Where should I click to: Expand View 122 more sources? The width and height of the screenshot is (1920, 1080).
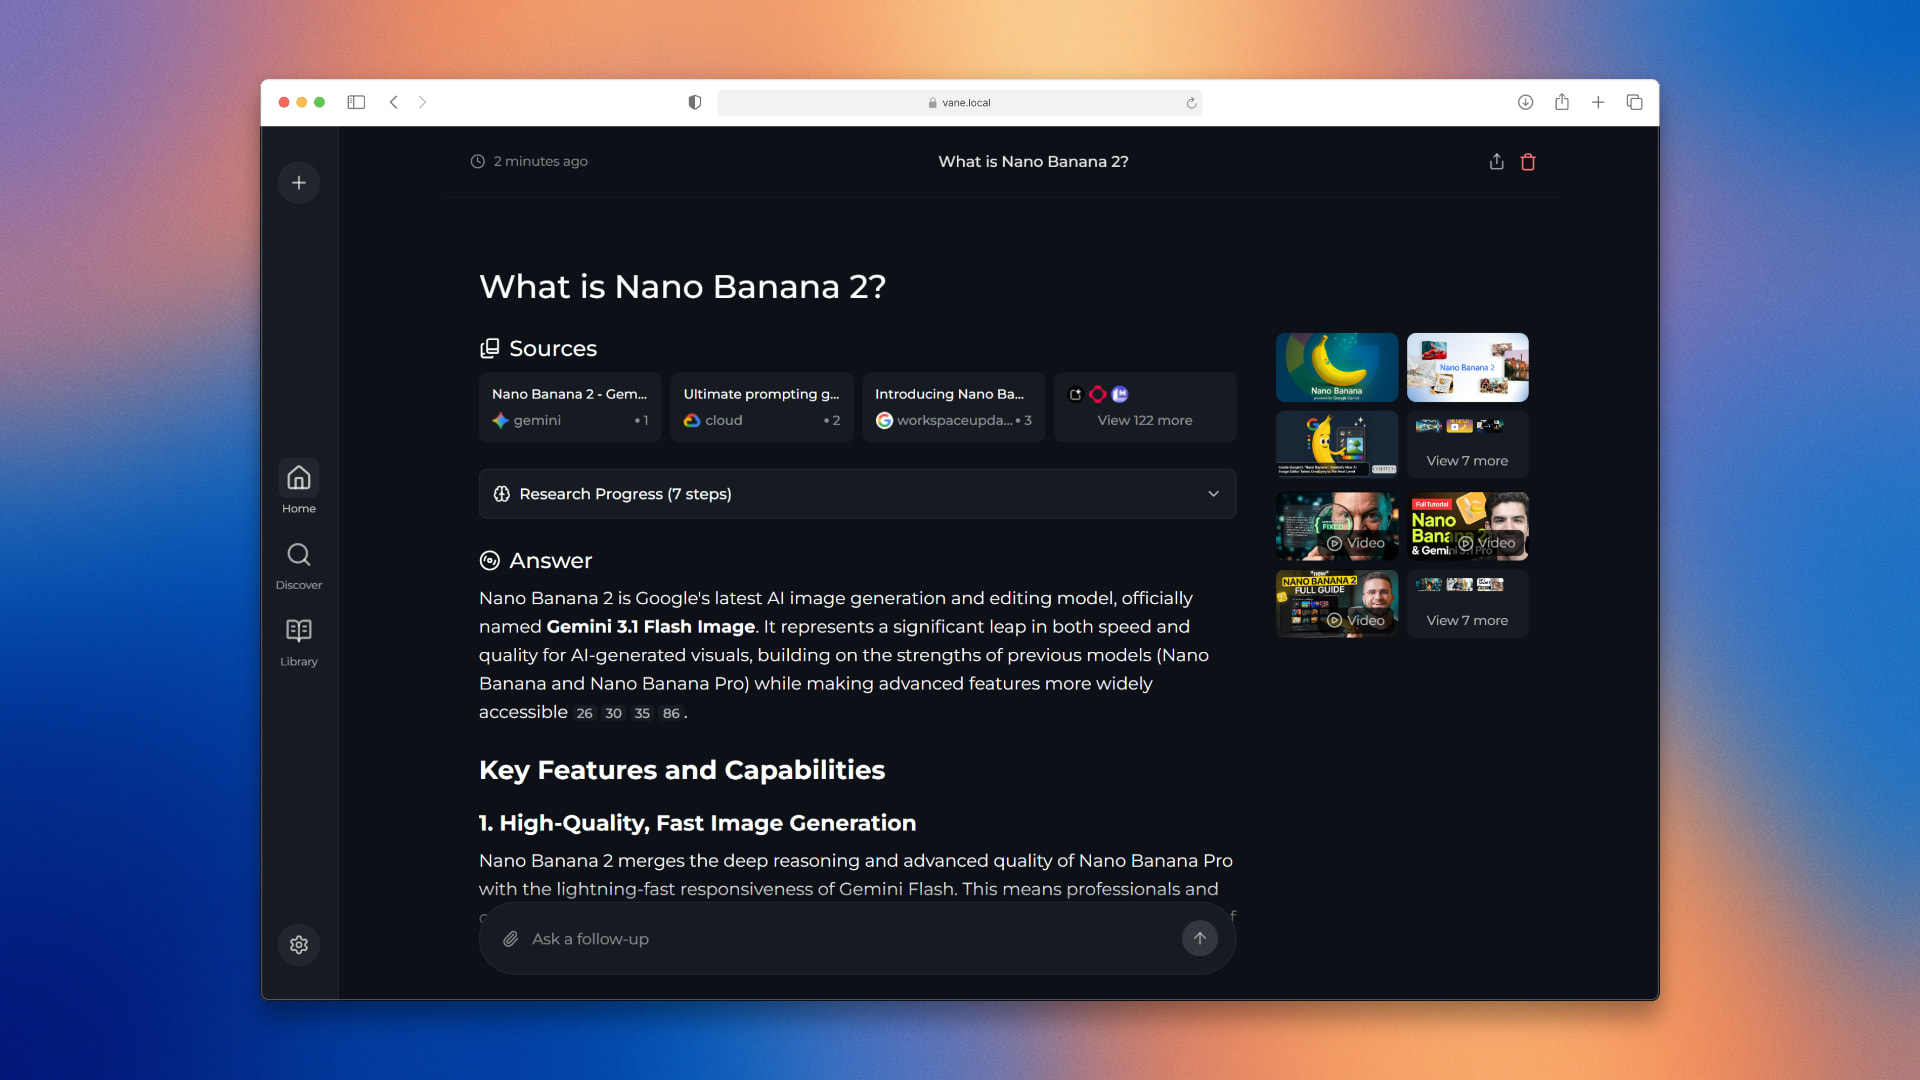click(x=1144, y=408)
